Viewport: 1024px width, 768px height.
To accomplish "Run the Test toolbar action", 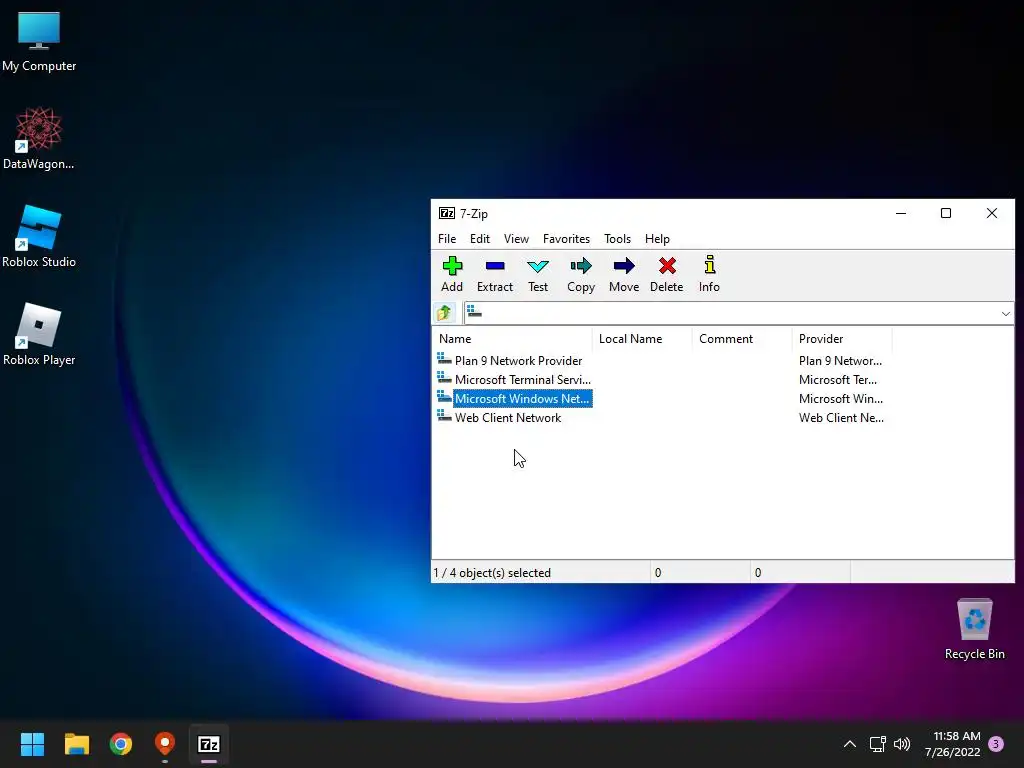I will tap(537, 274).
